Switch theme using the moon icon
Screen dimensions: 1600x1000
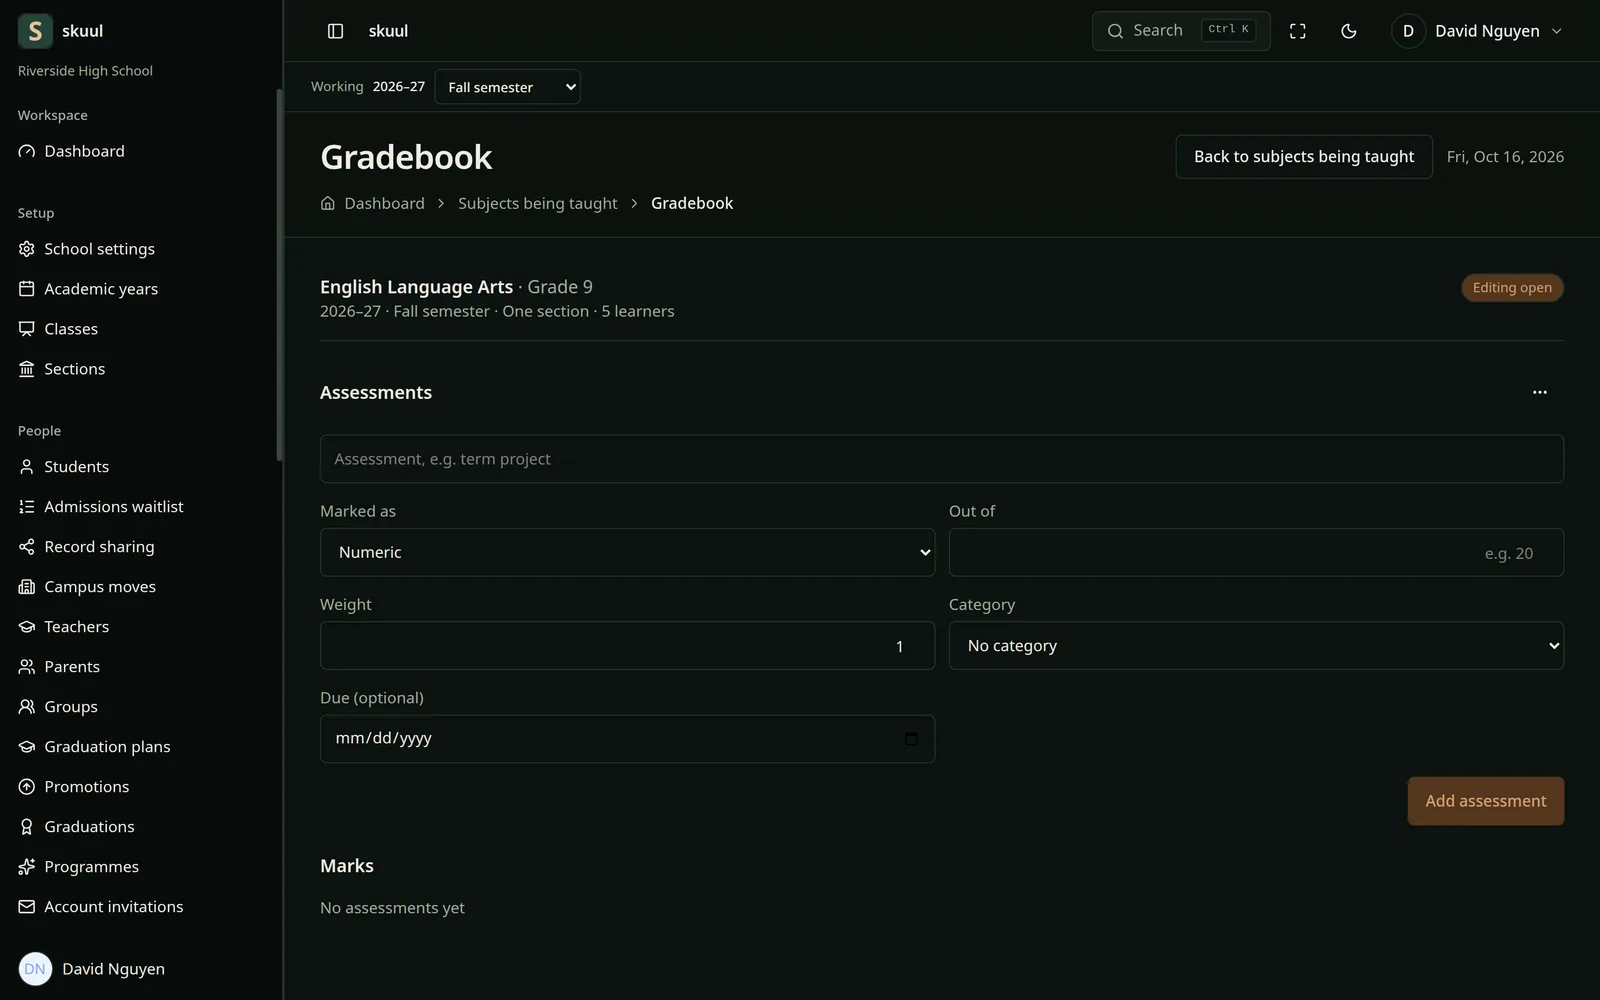click(x=1349, y=31)
